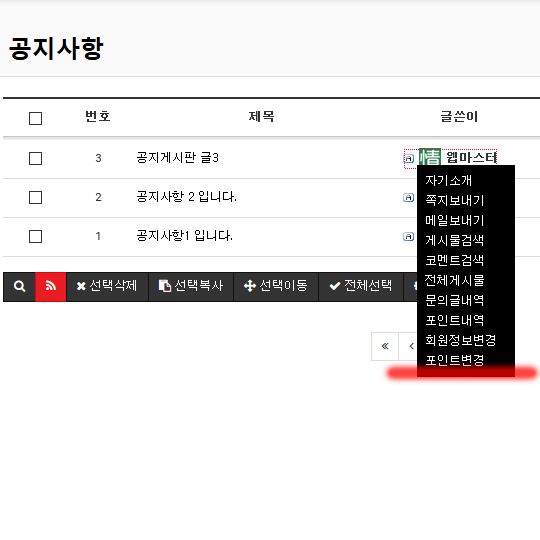This screenshot has height=540, width=540.
Task: Choose 코멘트검색 from the user menu
Action: coord(455,260)
